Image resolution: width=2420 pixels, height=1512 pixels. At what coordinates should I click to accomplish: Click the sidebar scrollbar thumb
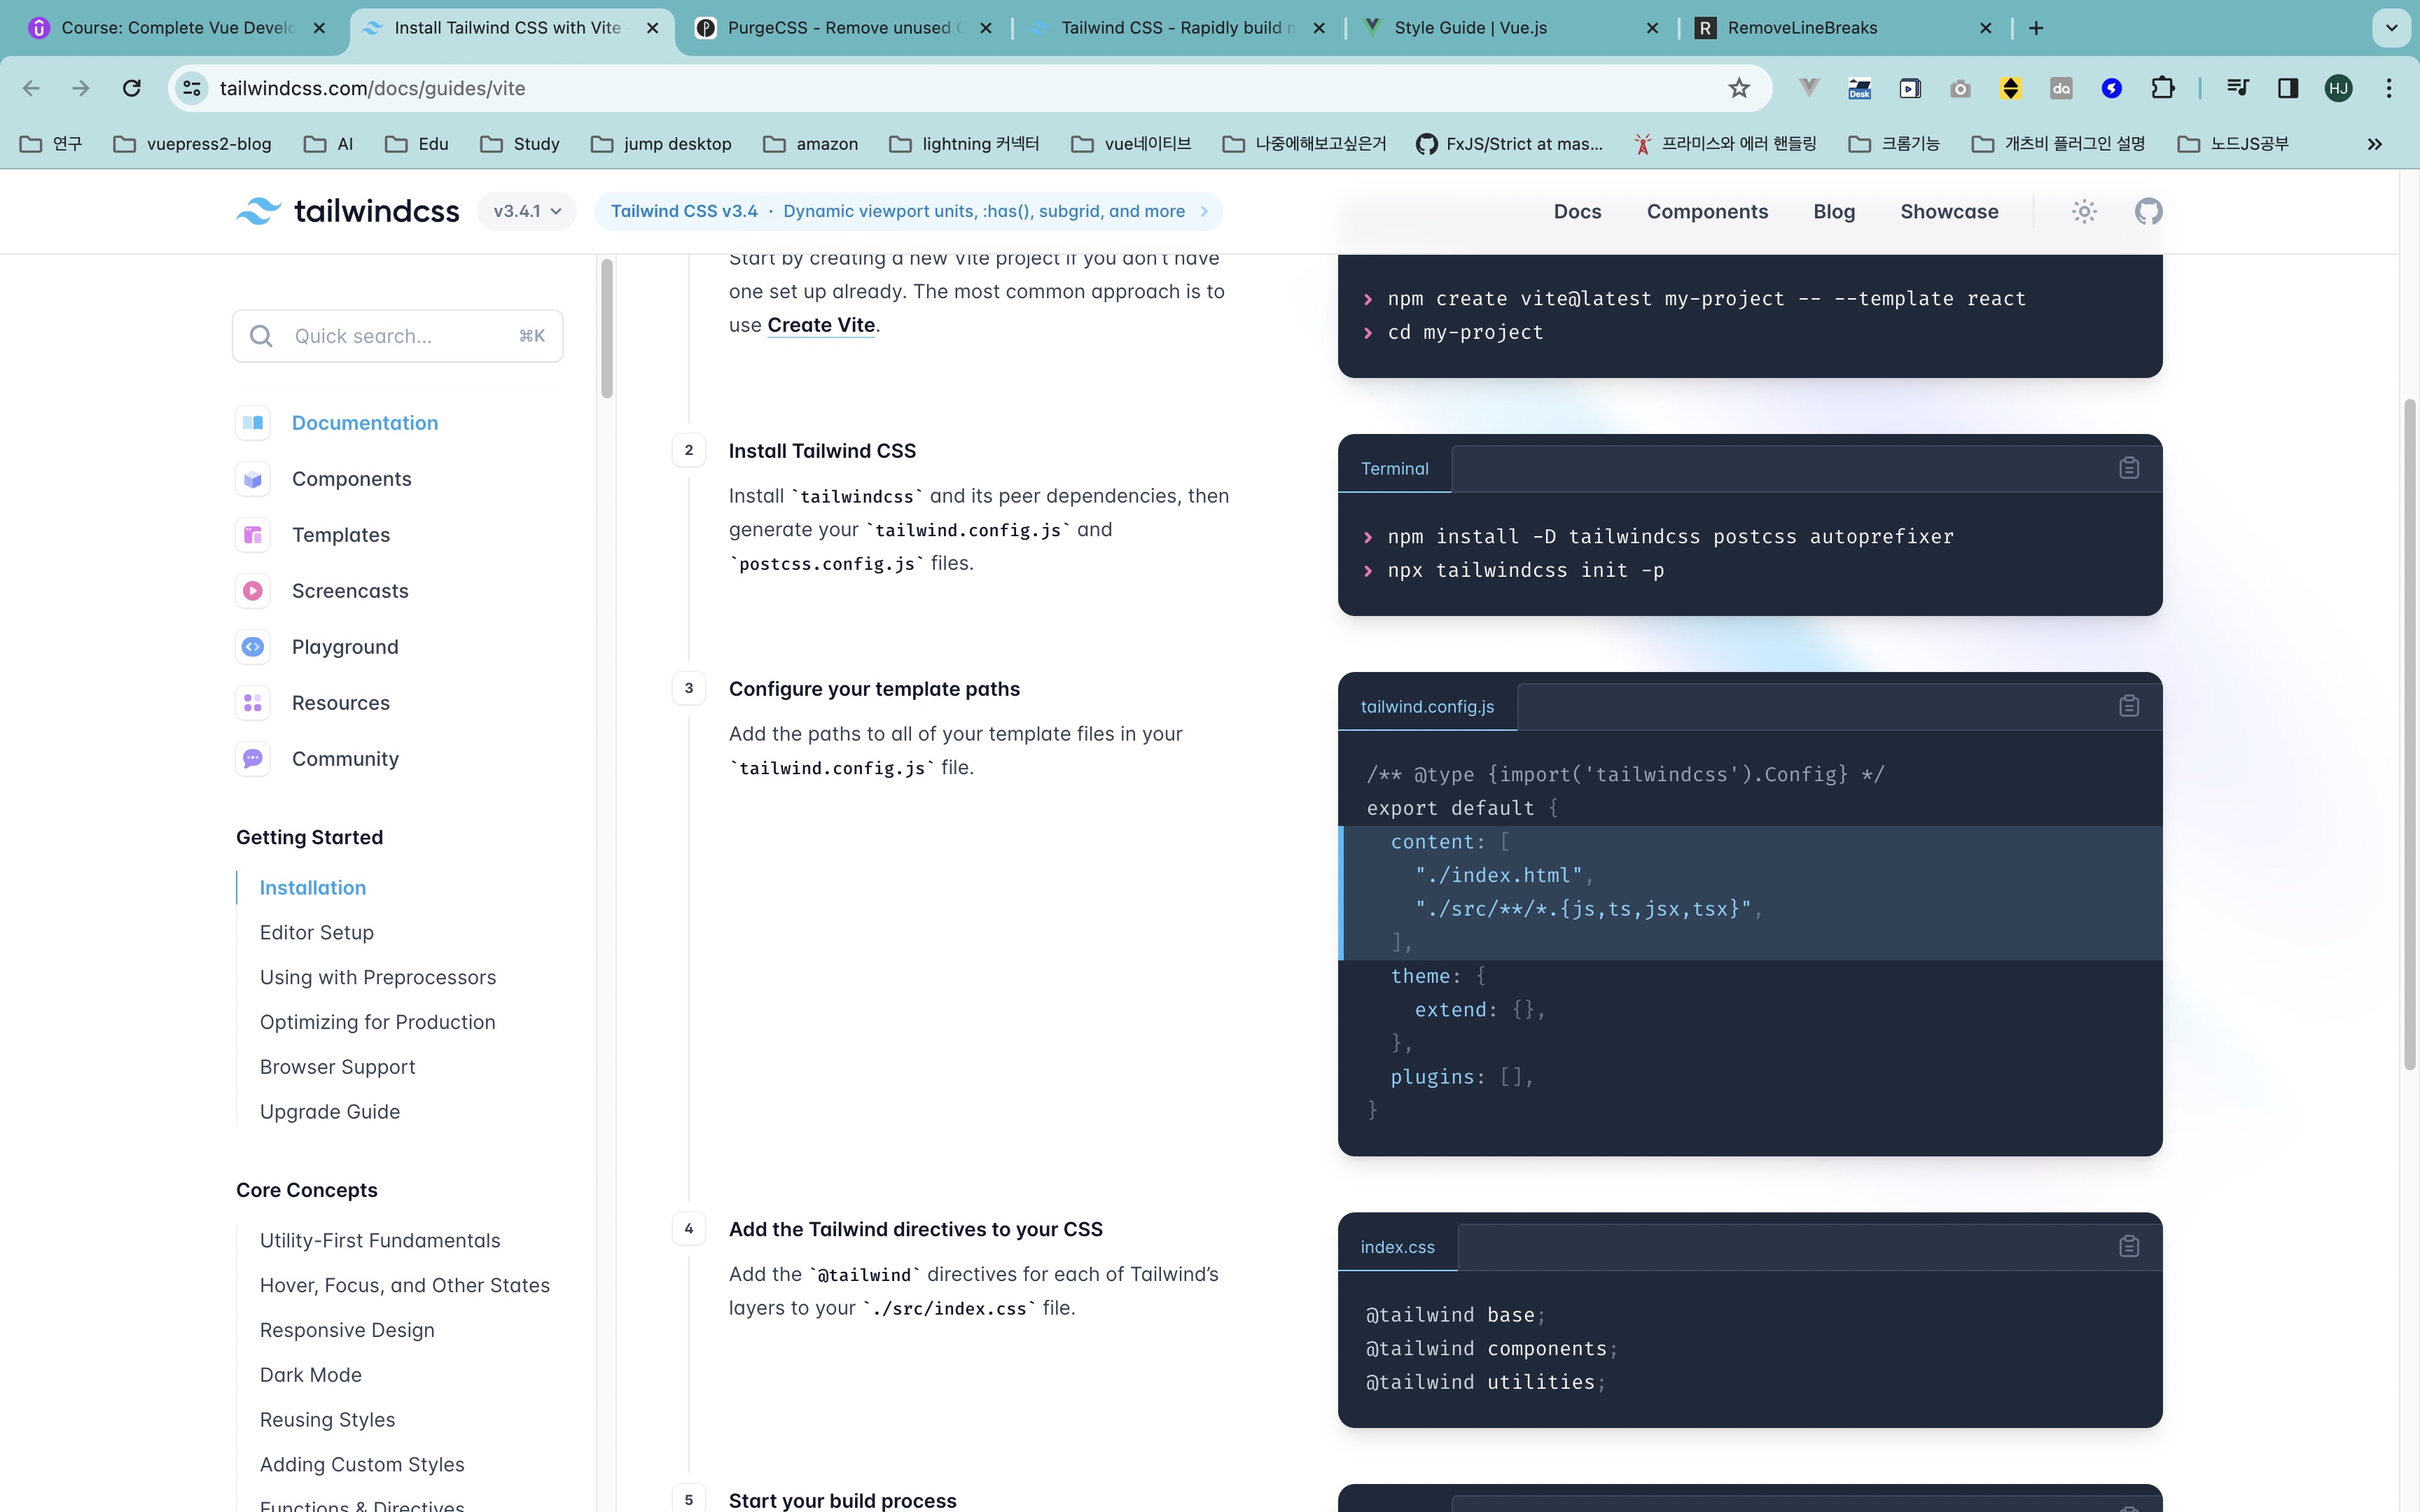pyautogui.click(x=606, y=328)
